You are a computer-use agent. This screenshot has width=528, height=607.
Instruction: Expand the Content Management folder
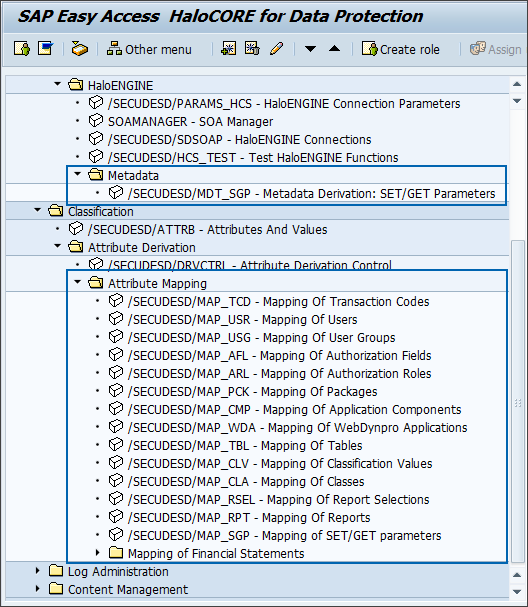coord(37,588)
